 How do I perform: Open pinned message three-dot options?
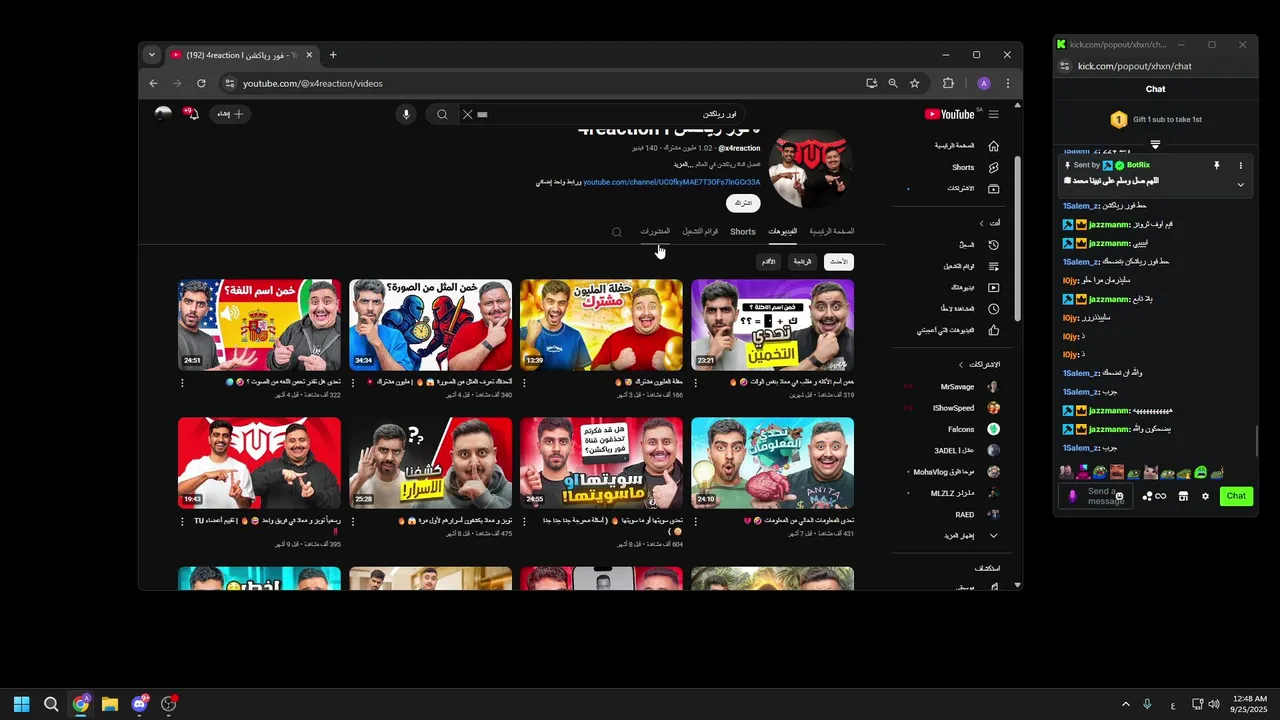(x=1240, y=165)
